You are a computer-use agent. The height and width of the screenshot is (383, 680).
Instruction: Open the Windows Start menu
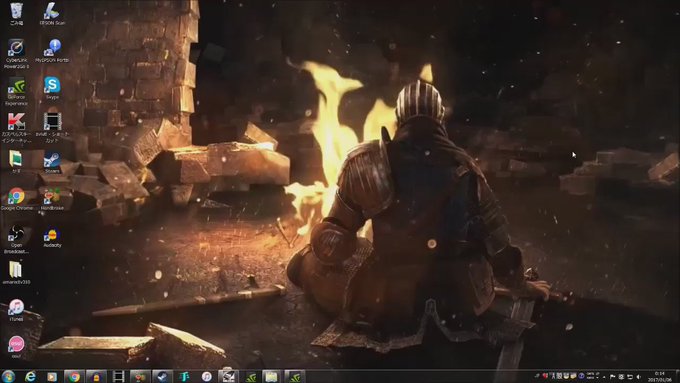coord(8,376)
